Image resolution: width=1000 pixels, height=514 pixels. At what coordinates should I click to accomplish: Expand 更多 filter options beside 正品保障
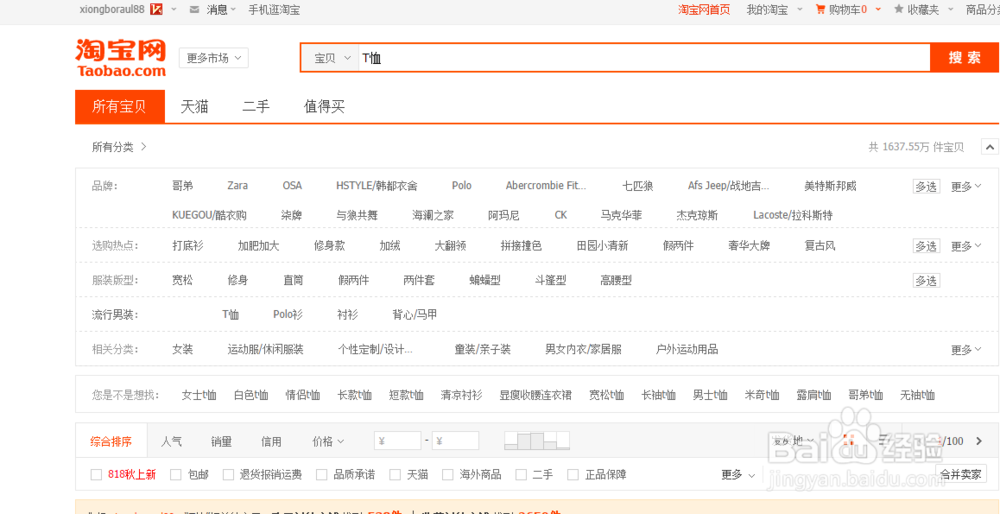(738, 474)
